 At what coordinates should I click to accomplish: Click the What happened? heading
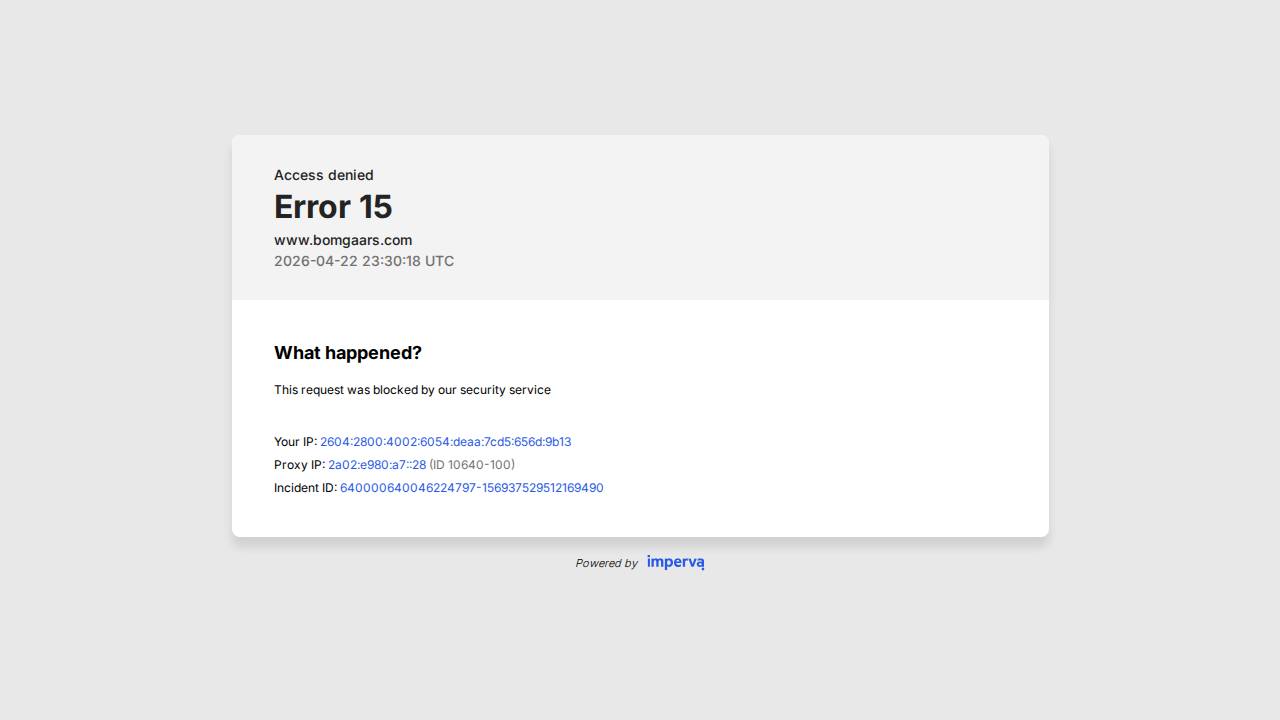(348, 353)
